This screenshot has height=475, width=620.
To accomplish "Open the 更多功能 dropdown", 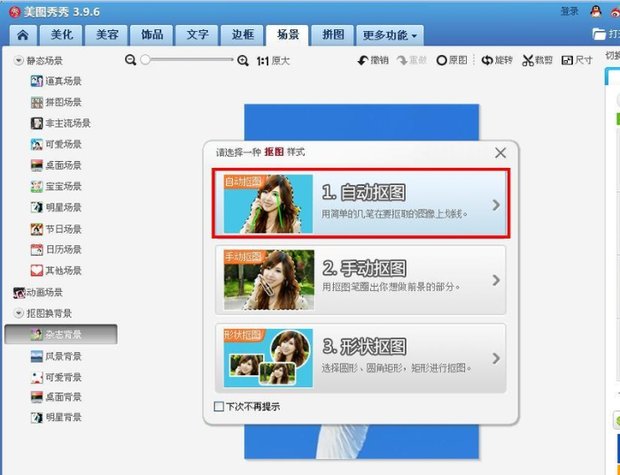I will [390, 36].
